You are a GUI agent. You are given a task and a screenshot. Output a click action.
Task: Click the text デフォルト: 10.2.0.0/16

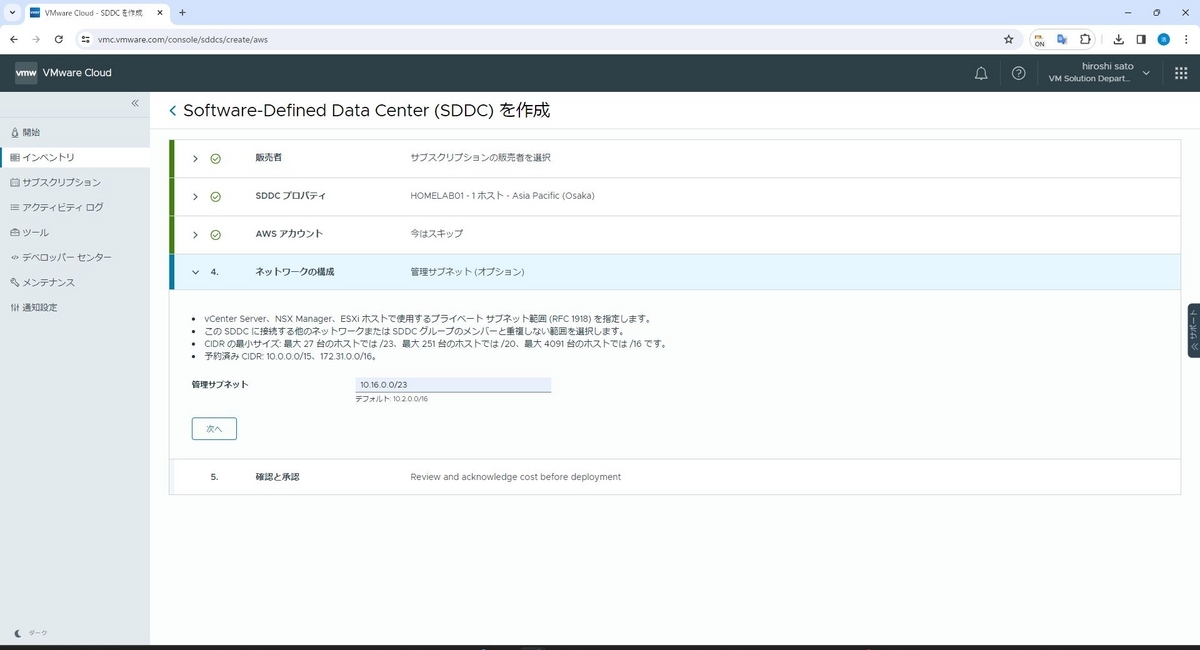pyautogui.click(x=392, y=399)
